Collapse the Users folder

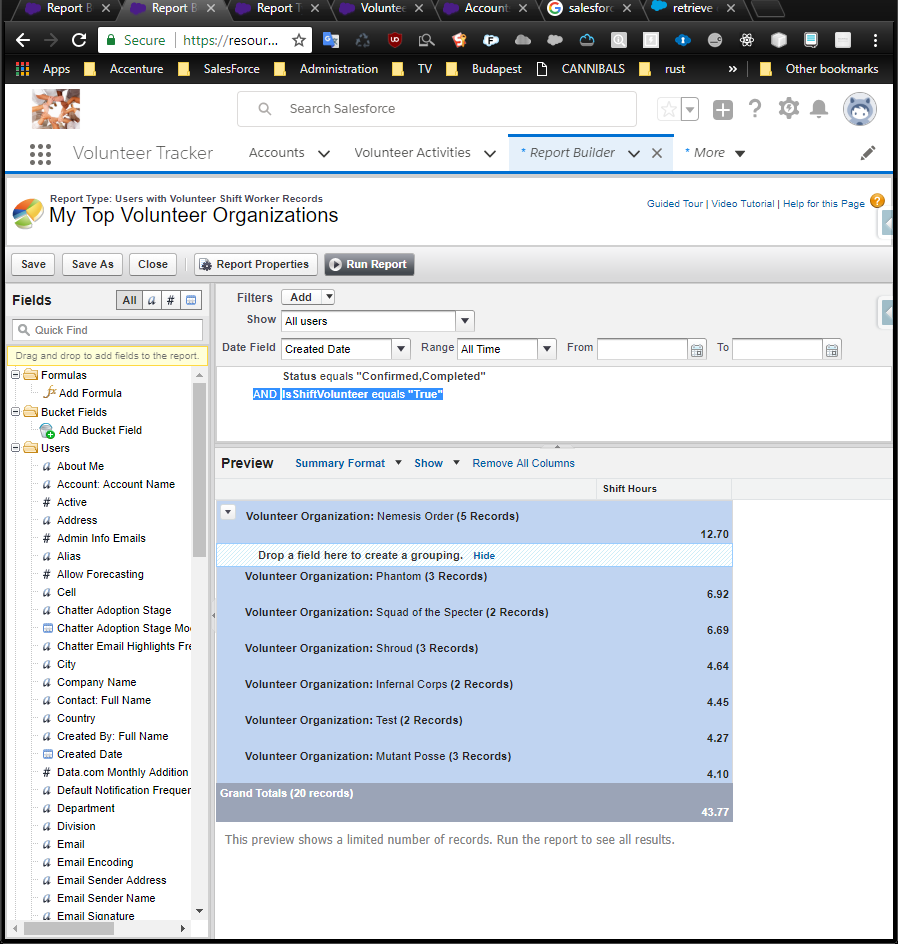[16, 449]
